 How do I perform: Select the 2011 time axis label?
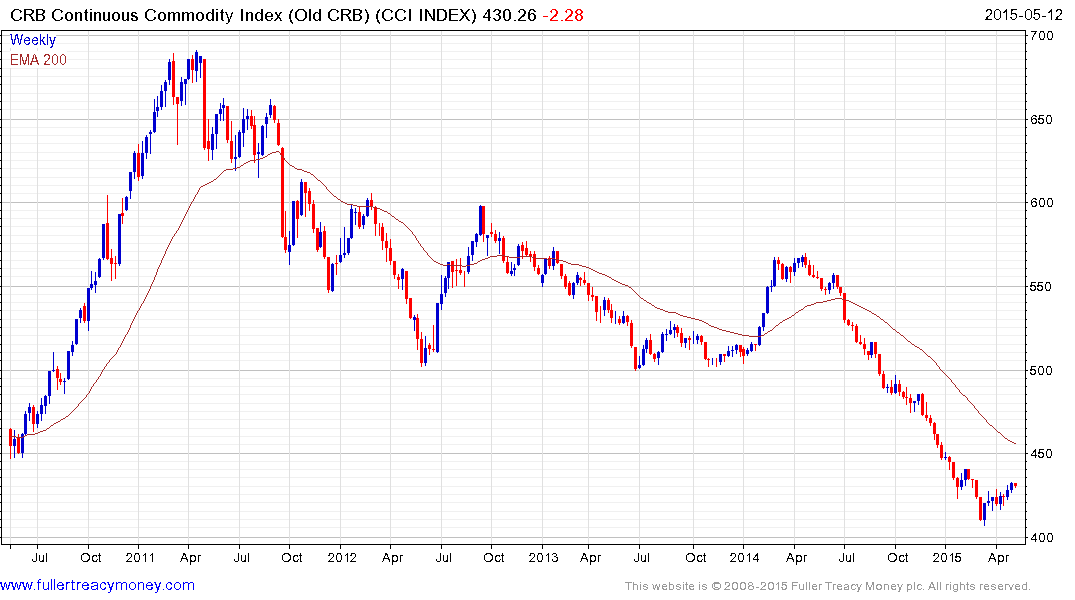tap(140, 557)
